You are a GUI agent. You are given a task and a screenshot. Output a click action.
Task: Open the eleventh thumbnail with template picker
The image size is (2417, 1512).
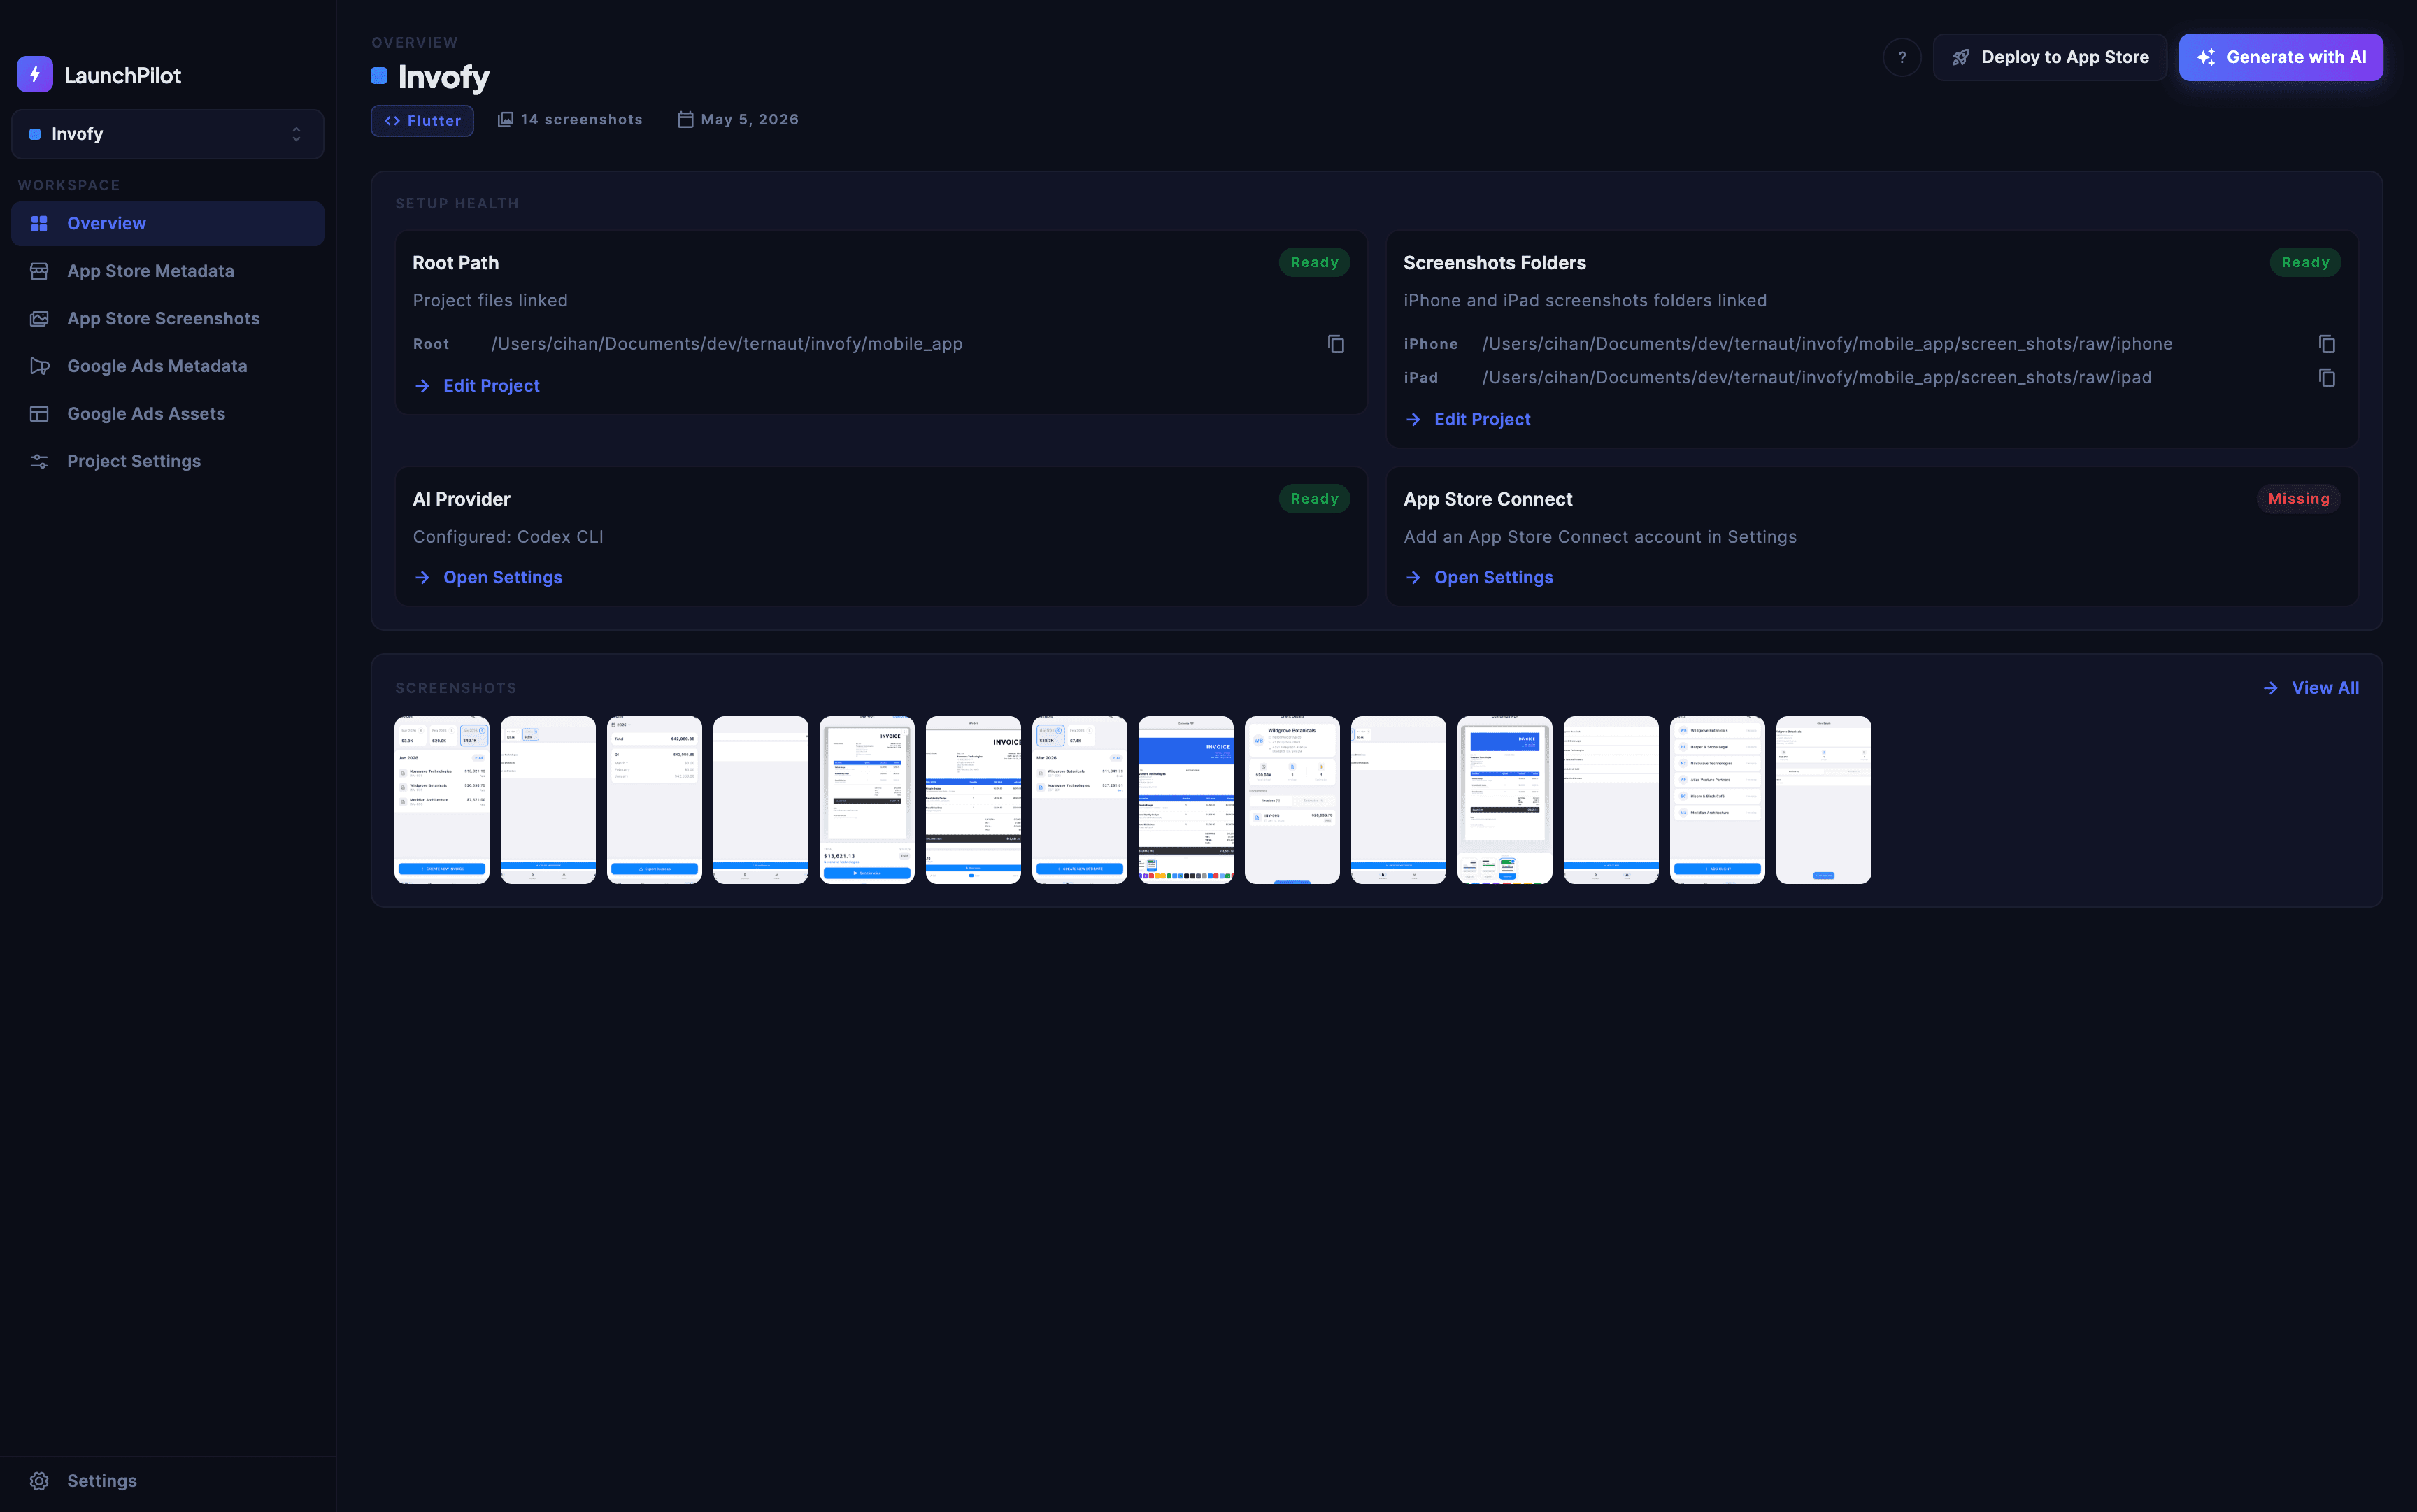(1505, 800)
